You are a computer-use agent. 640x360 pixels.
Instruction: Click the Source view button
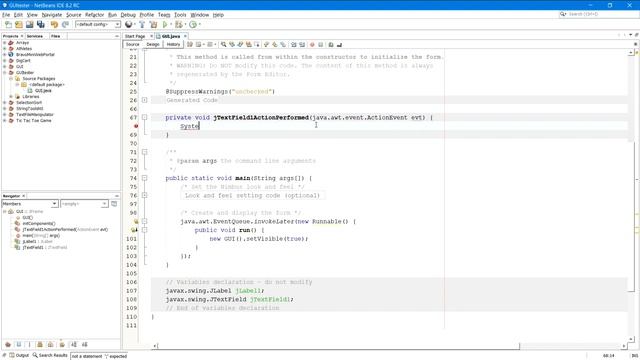pyautogui.click(x=132, y=44)
